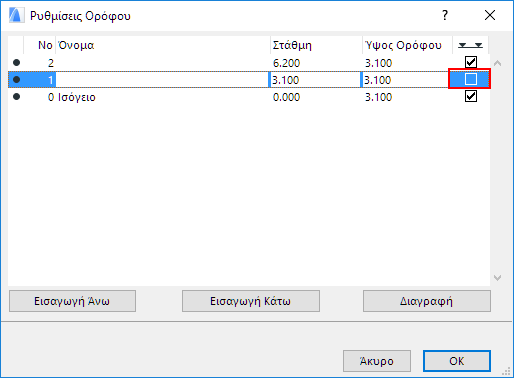Click the scroll down arrow of the list
Viewport: 514px width, 378px height.
click(x=498, y=278)
